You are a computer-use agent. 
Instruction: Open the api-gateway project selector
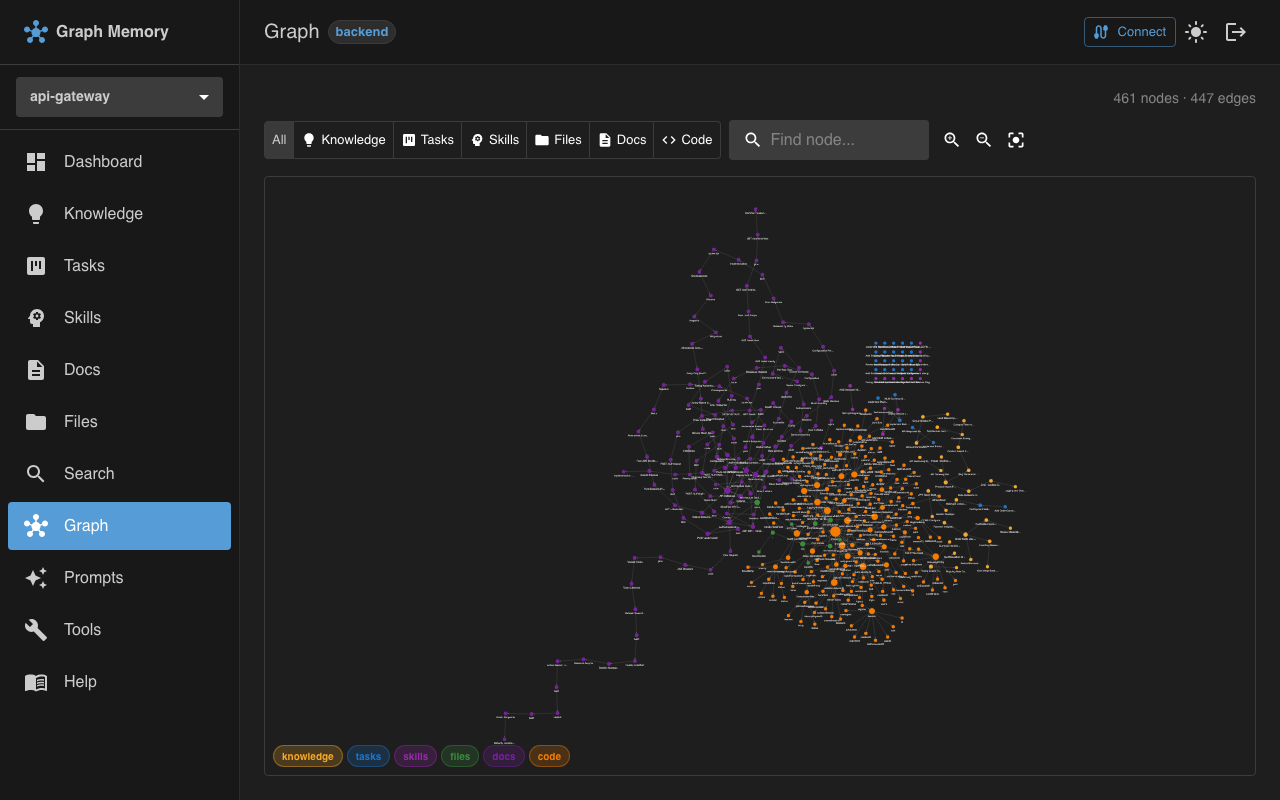119,96
